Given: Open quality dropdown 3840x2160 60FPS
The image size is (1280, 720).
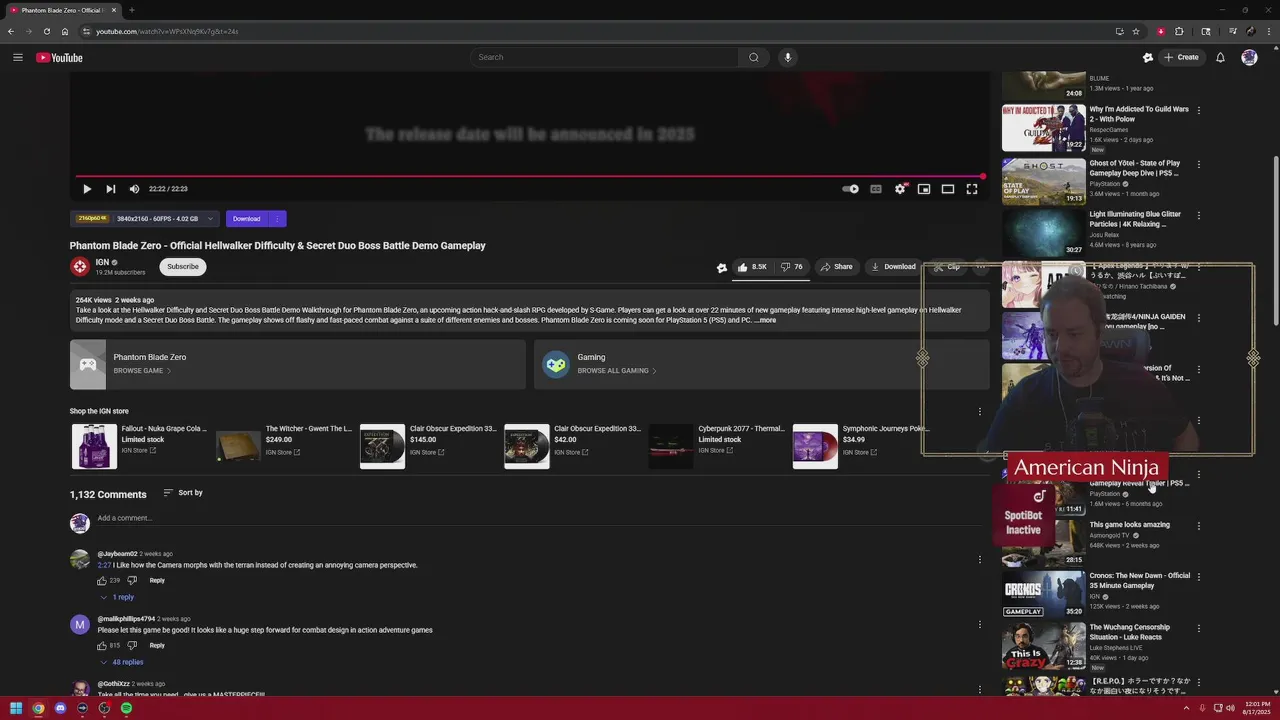Looking at the screenshot, I should (x=144, y=218).
